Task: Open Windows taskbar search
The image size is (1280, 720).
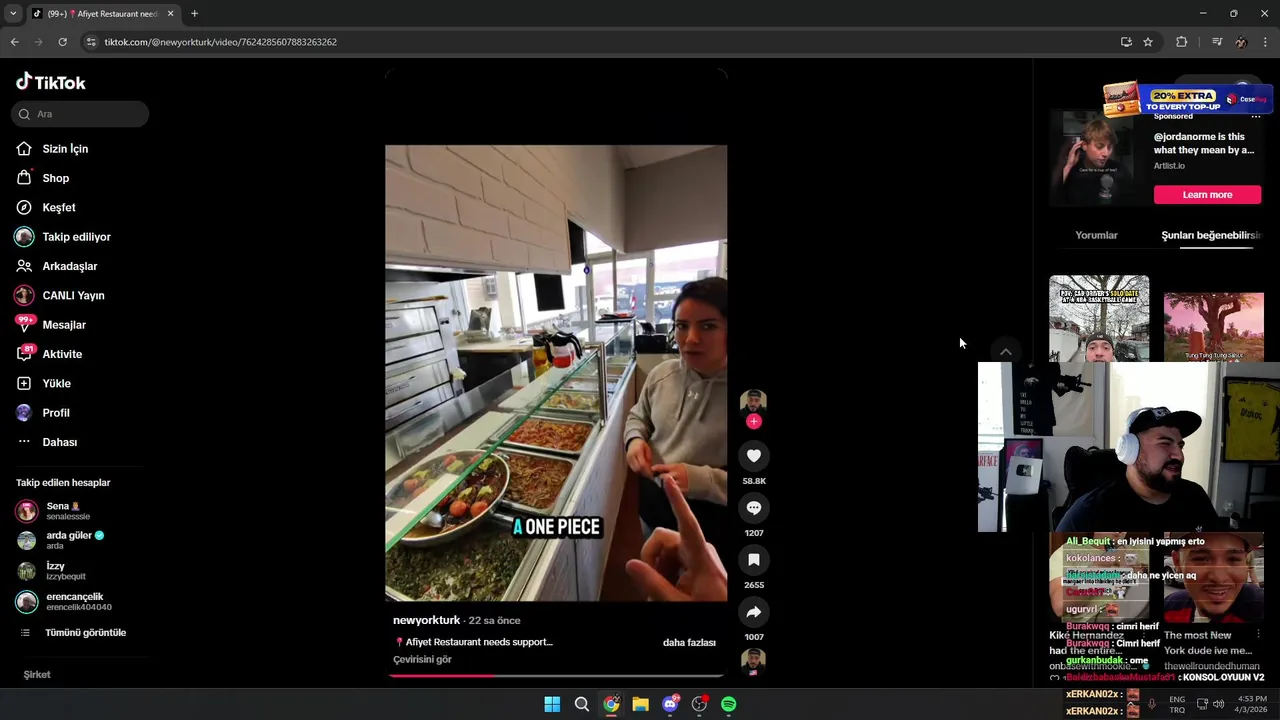Action: [x=581, y=704]
